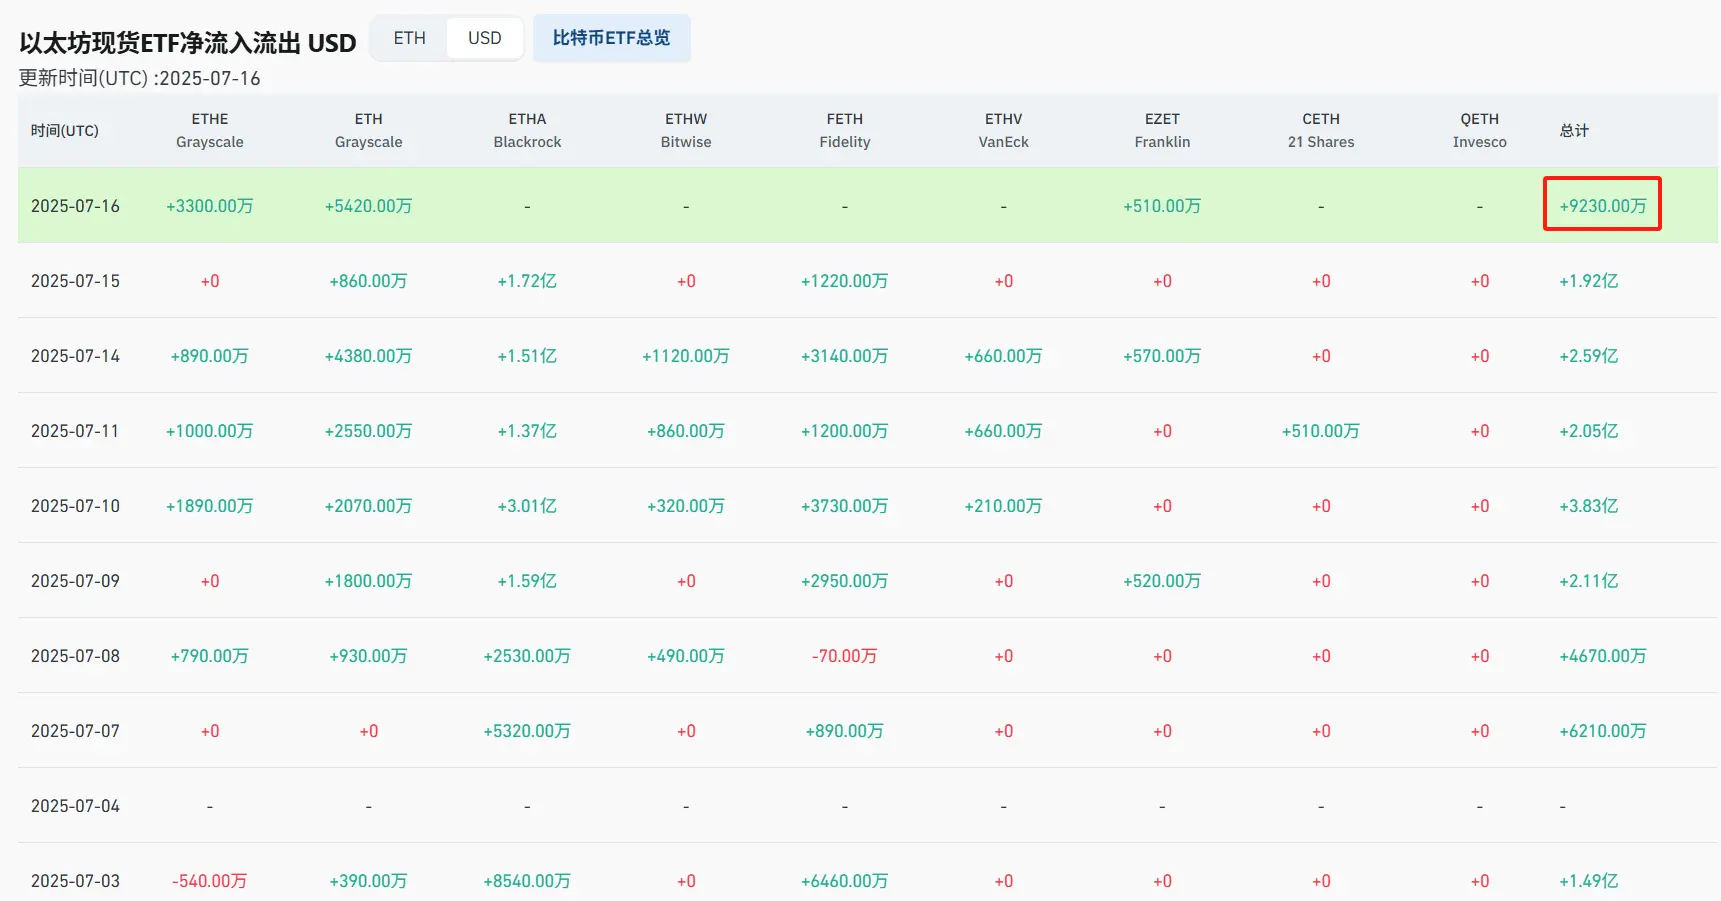Click the +9230.00万 total value

tap(1603, 206)
